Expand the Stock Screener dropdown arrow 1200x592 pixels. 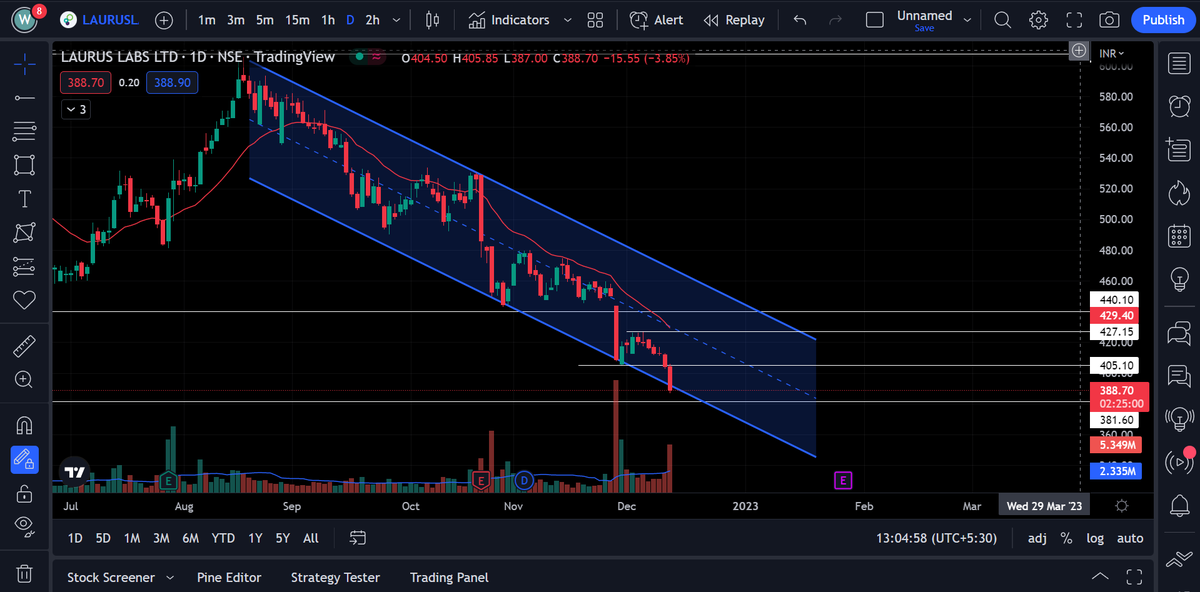pyautogui.click(x=170, y=577)
